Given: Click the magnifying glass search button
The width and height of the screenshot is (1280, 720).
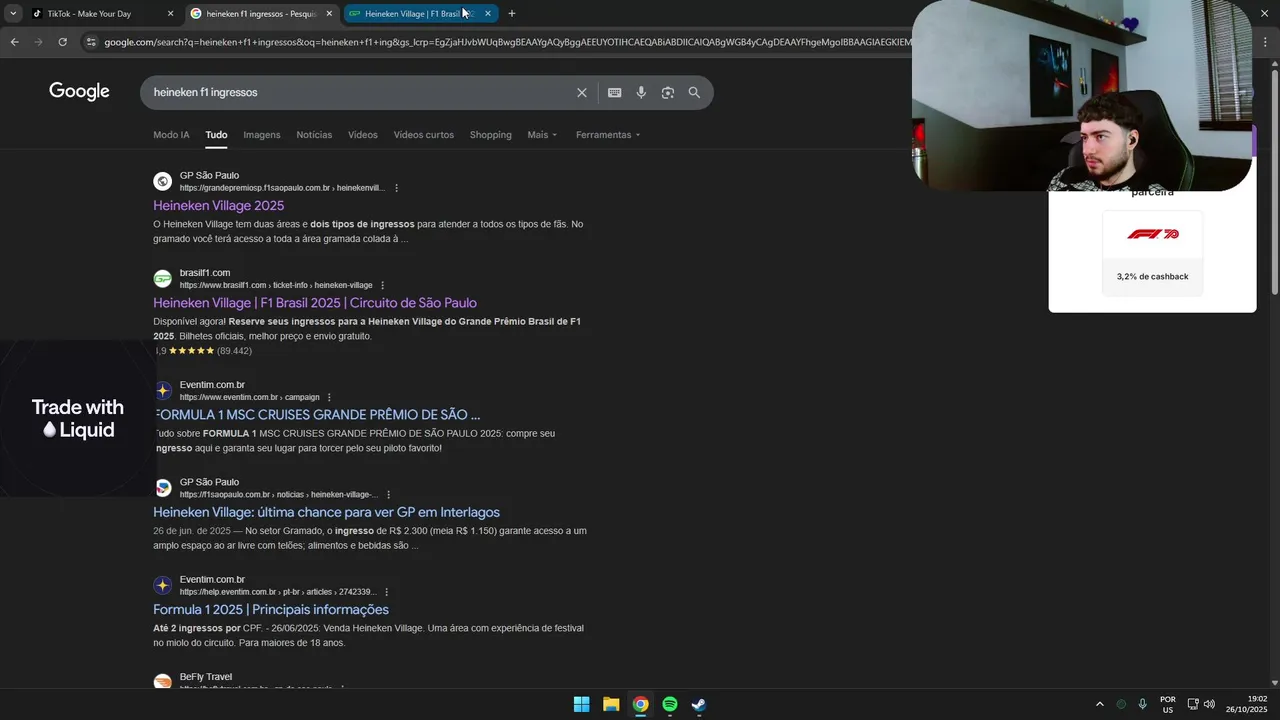Looking at the screenshot, I should [x=694, y=93].
